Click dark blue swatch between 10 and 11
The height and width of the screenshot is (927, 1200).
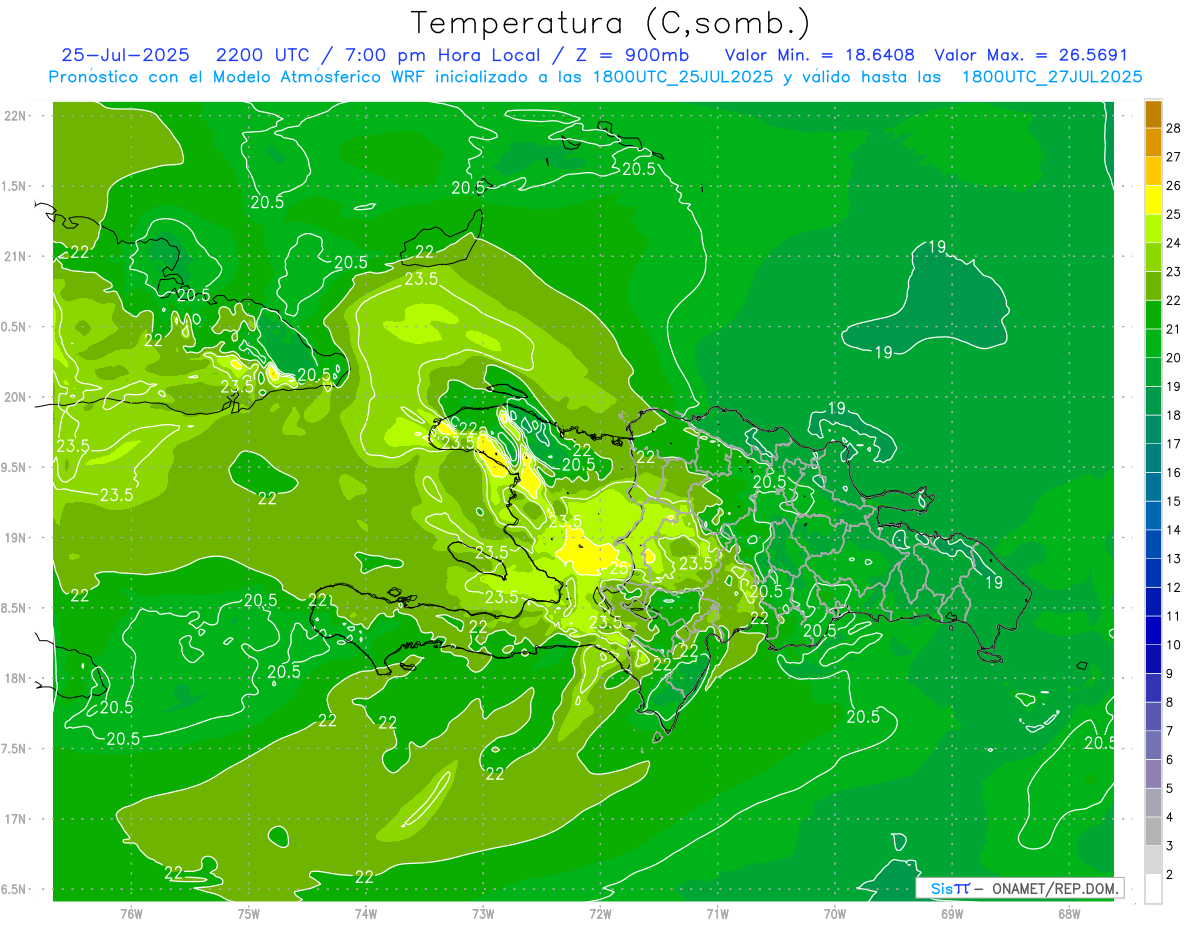pyautogui.click(x=1153, y=631)
